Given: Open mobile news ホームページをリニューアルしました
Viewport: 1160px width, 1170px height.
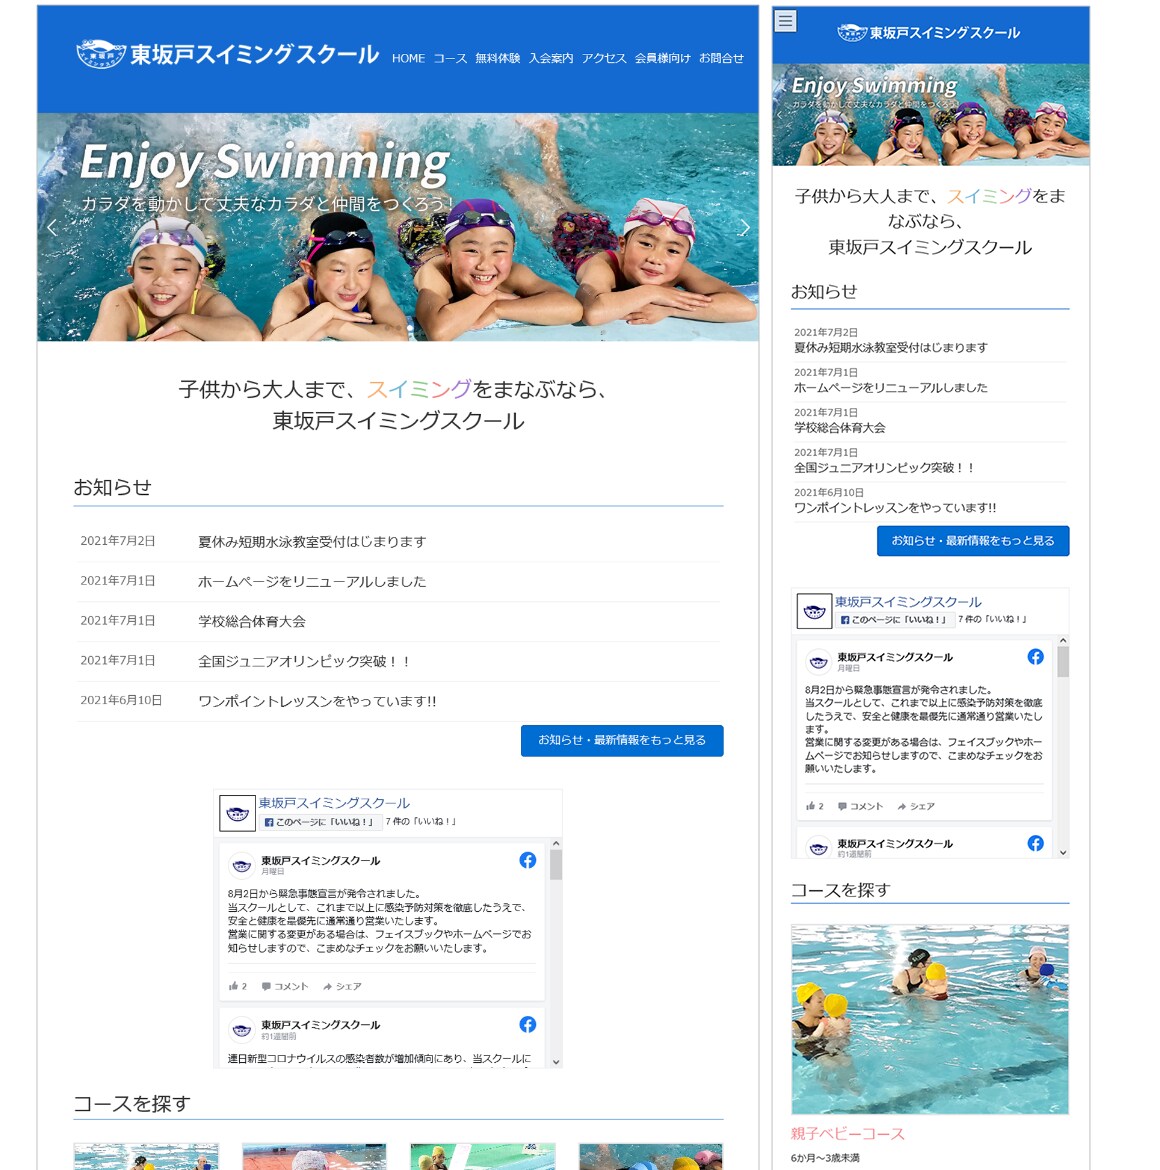Looking at the screenshot, I should (x=891, y=388).
